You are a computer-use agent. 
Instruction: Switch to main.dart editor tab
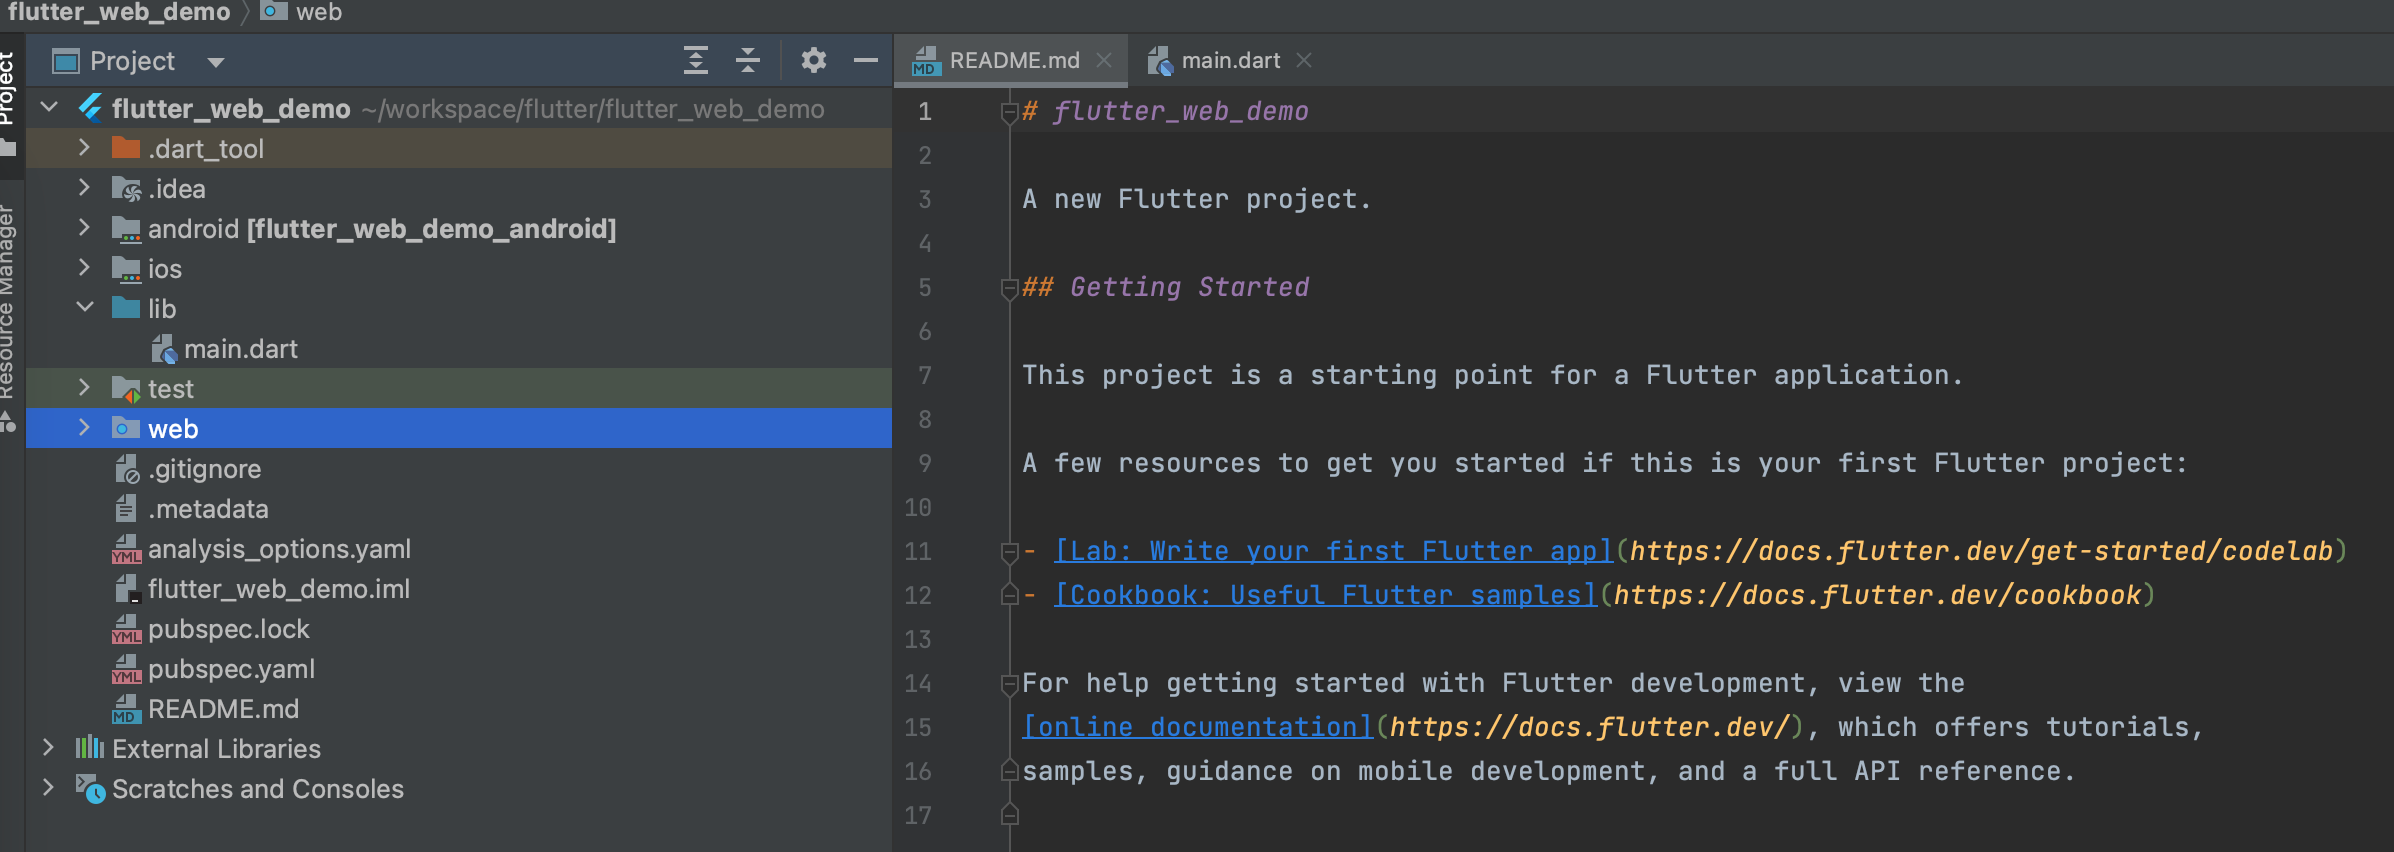click(1230, 61)
